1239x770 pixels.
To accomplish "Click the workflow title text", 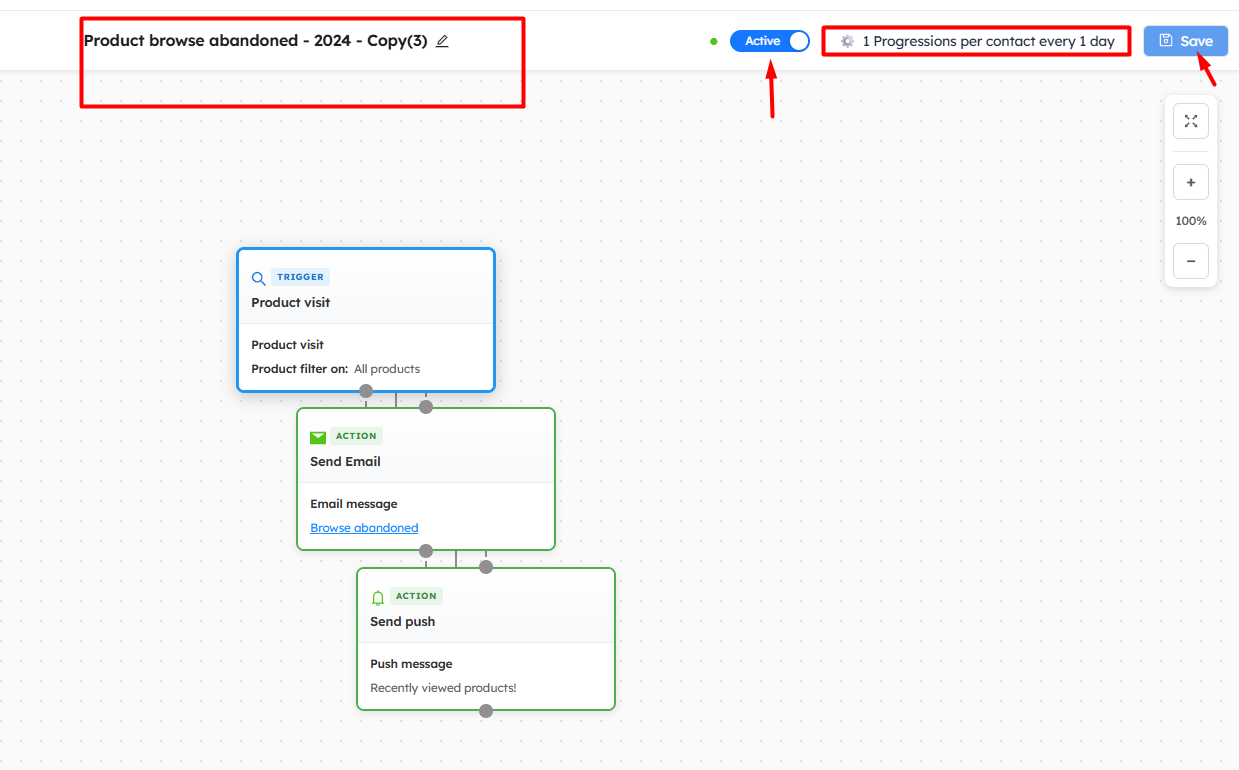I will (x=255, y=41).
